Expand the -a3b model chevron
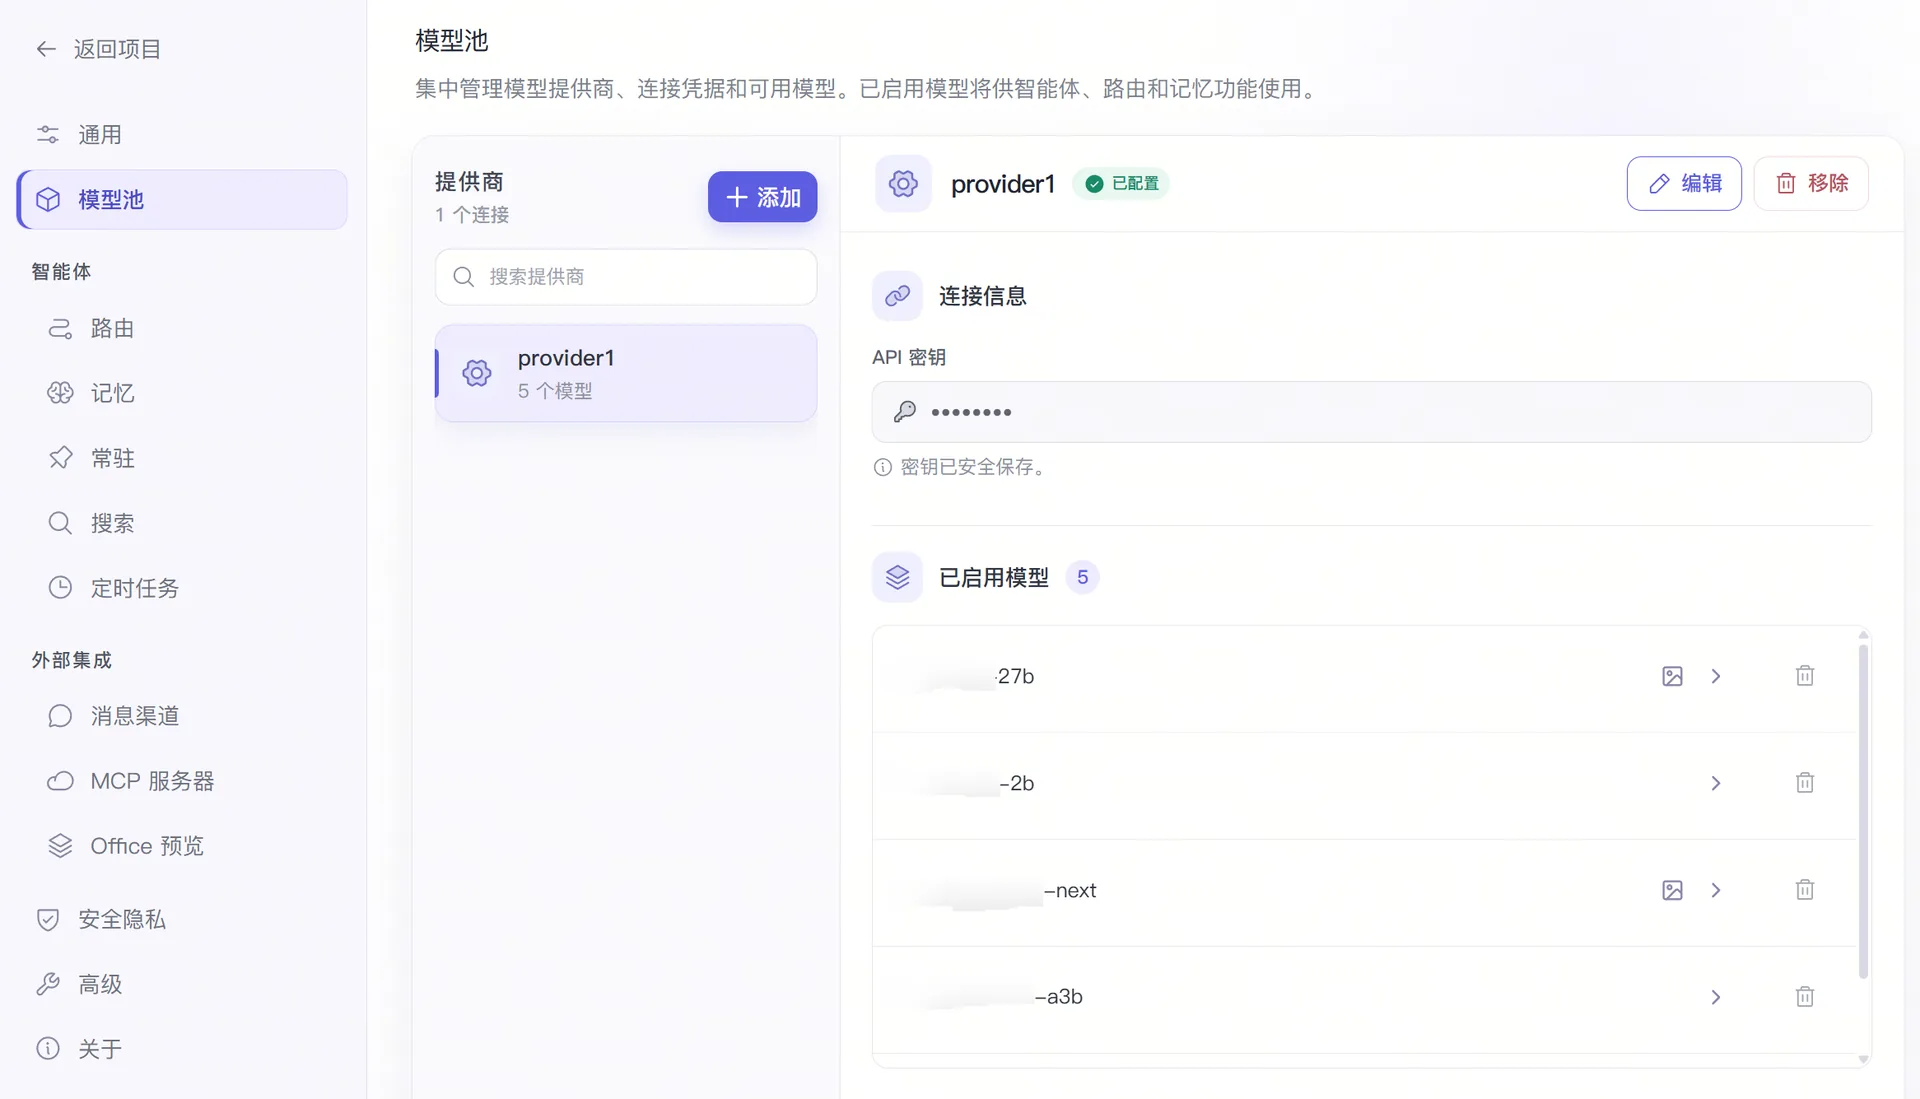Screen dimensions: 1920x1099 tap(1716, 997)
